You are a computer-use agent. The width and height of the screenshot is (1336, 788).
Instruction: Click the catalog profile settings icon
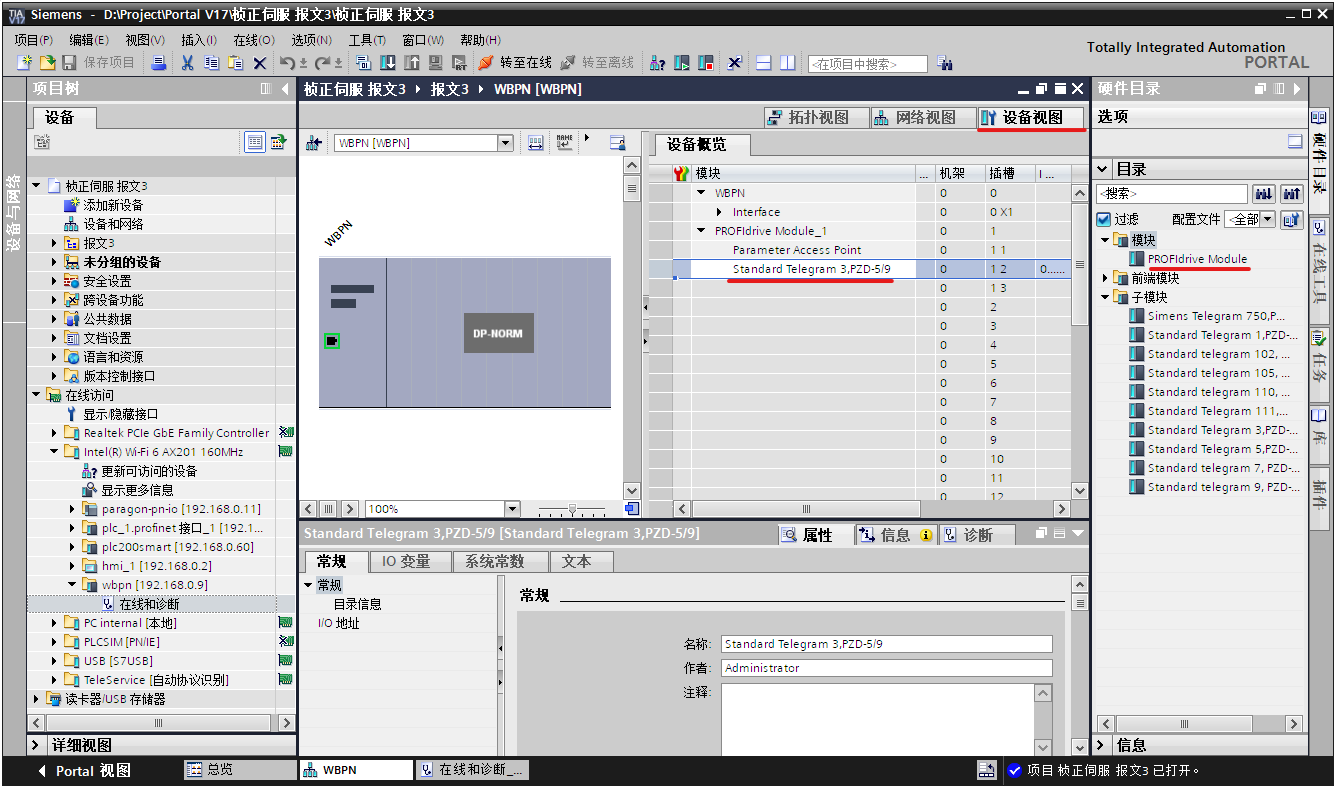(1291, 219)
